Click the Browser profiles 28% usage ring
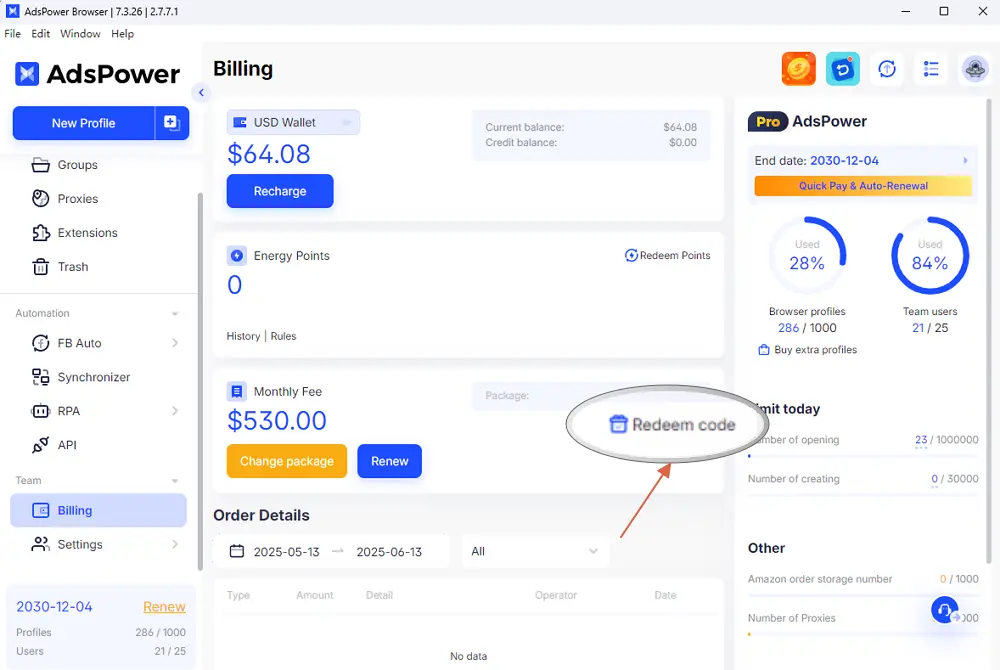 coord(807,255)
